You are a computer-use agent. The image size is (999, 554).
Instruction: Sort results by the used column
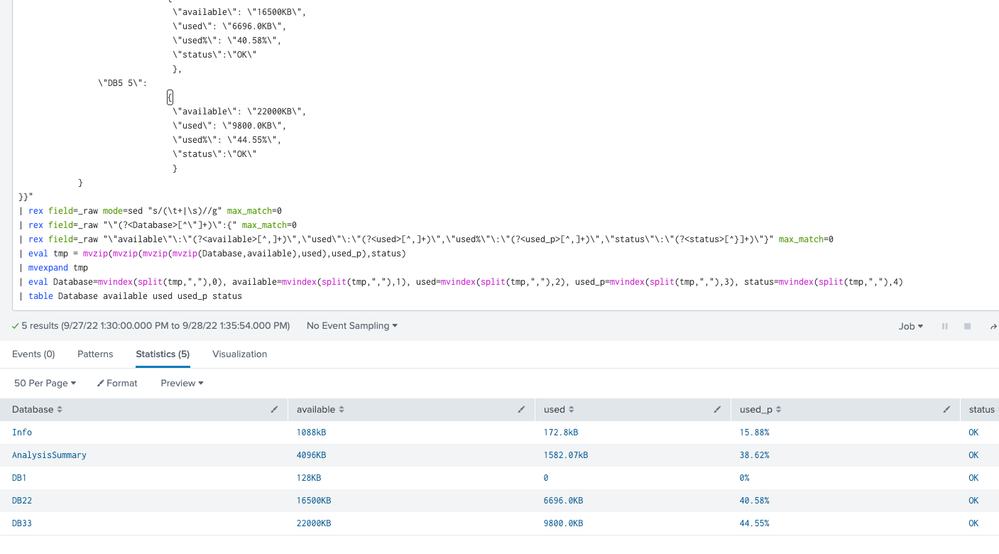click(x=559, y=410)
